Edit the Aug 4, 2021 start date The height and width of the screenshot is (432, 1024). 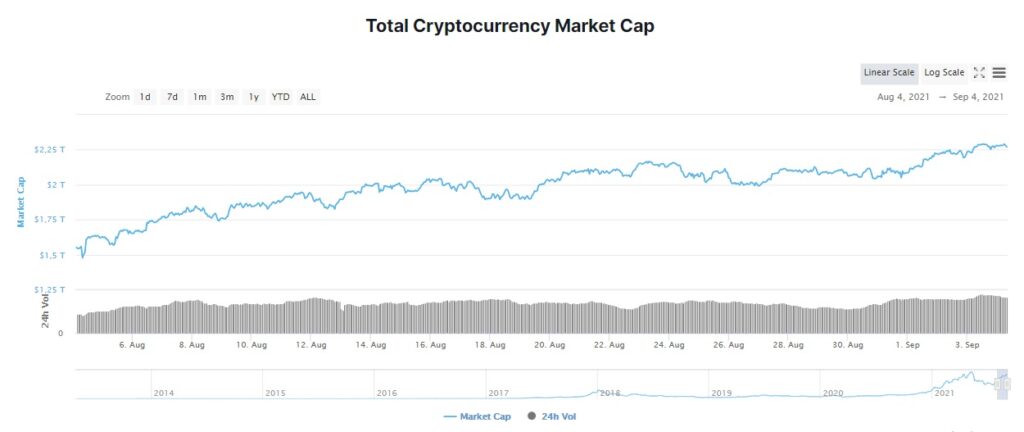905,97
